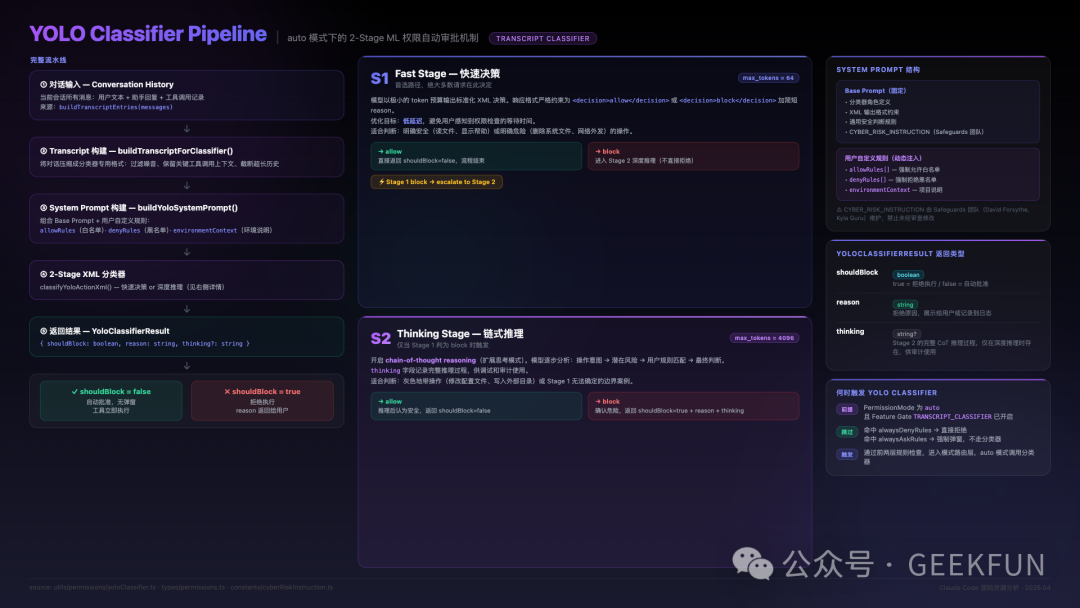This screenshot has width=1080, height=608.
Task: Click the Stage 1 block escalate to Stage 2 tag
Action: pyautogui.click(x=437, y=182)
